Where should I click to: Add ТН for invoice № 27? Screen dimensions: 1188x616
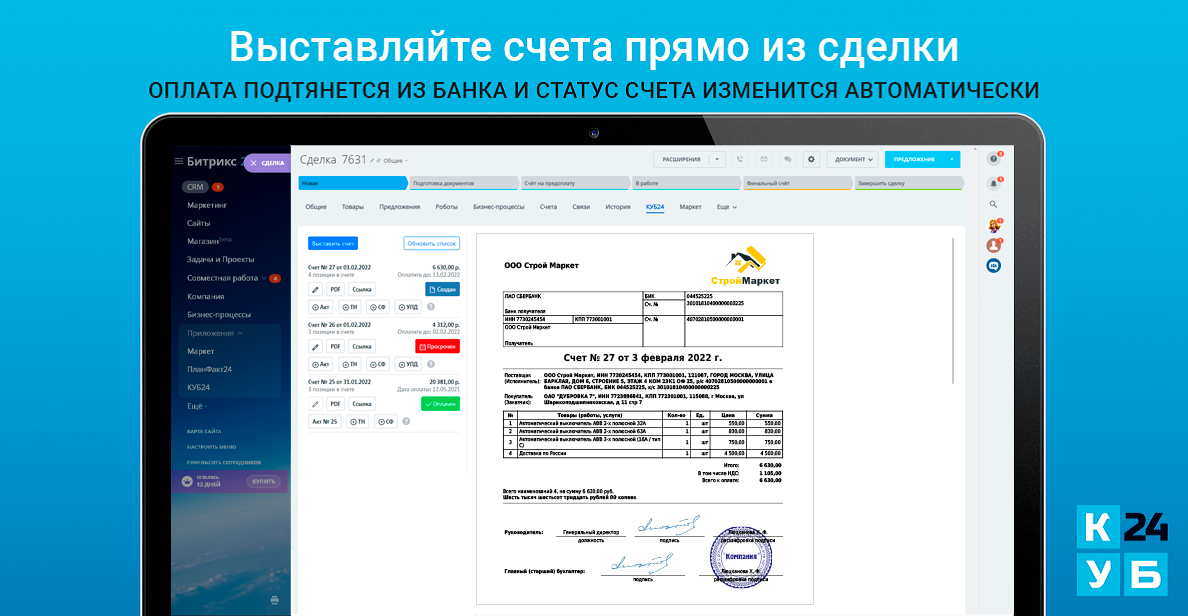[x=349, y=307]
